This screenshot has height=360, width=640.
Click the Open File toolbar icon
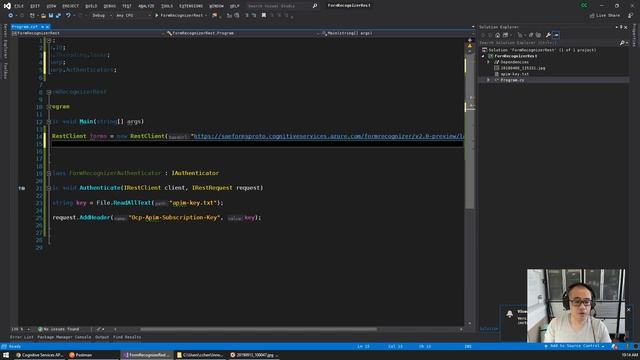[43, 16]
